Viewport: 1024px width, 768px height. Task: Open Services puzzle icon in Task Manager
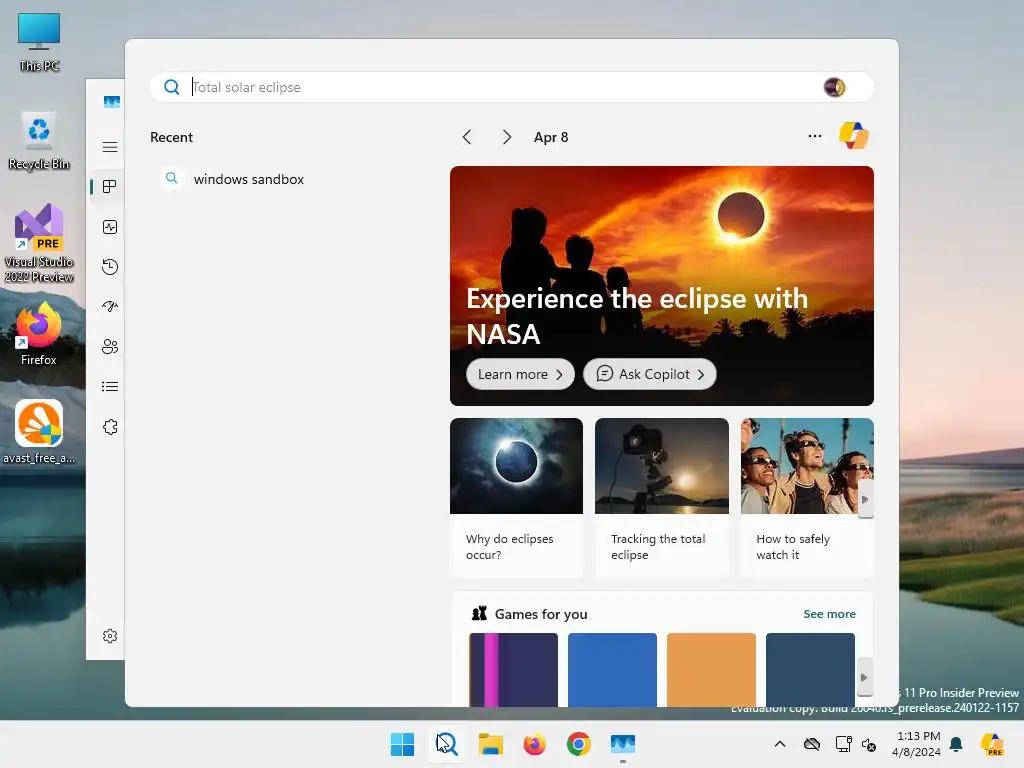click(110, 426)
